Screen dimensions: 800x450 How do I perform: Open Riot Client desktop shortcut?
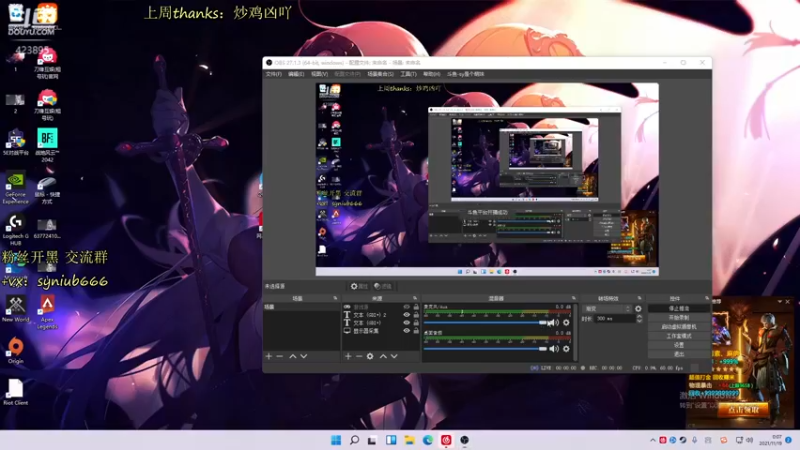coord(15,392)
